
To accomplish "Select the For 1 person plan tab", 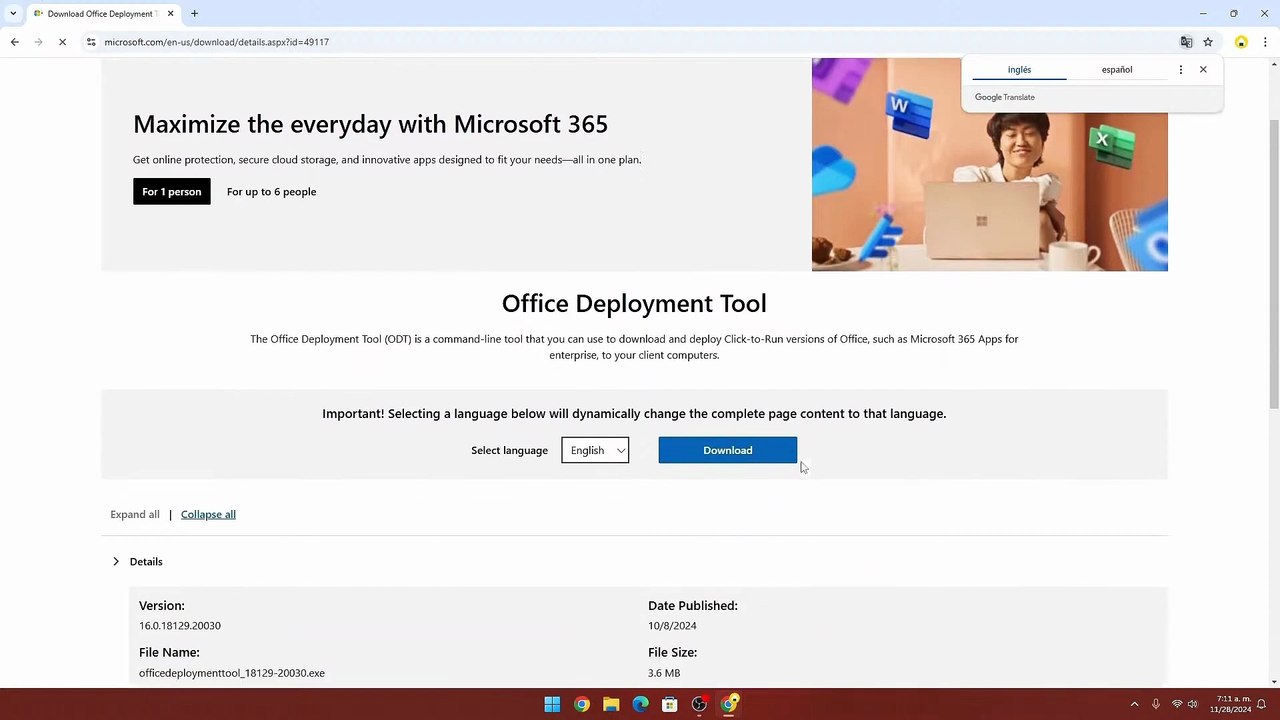I will coord(172,191).
